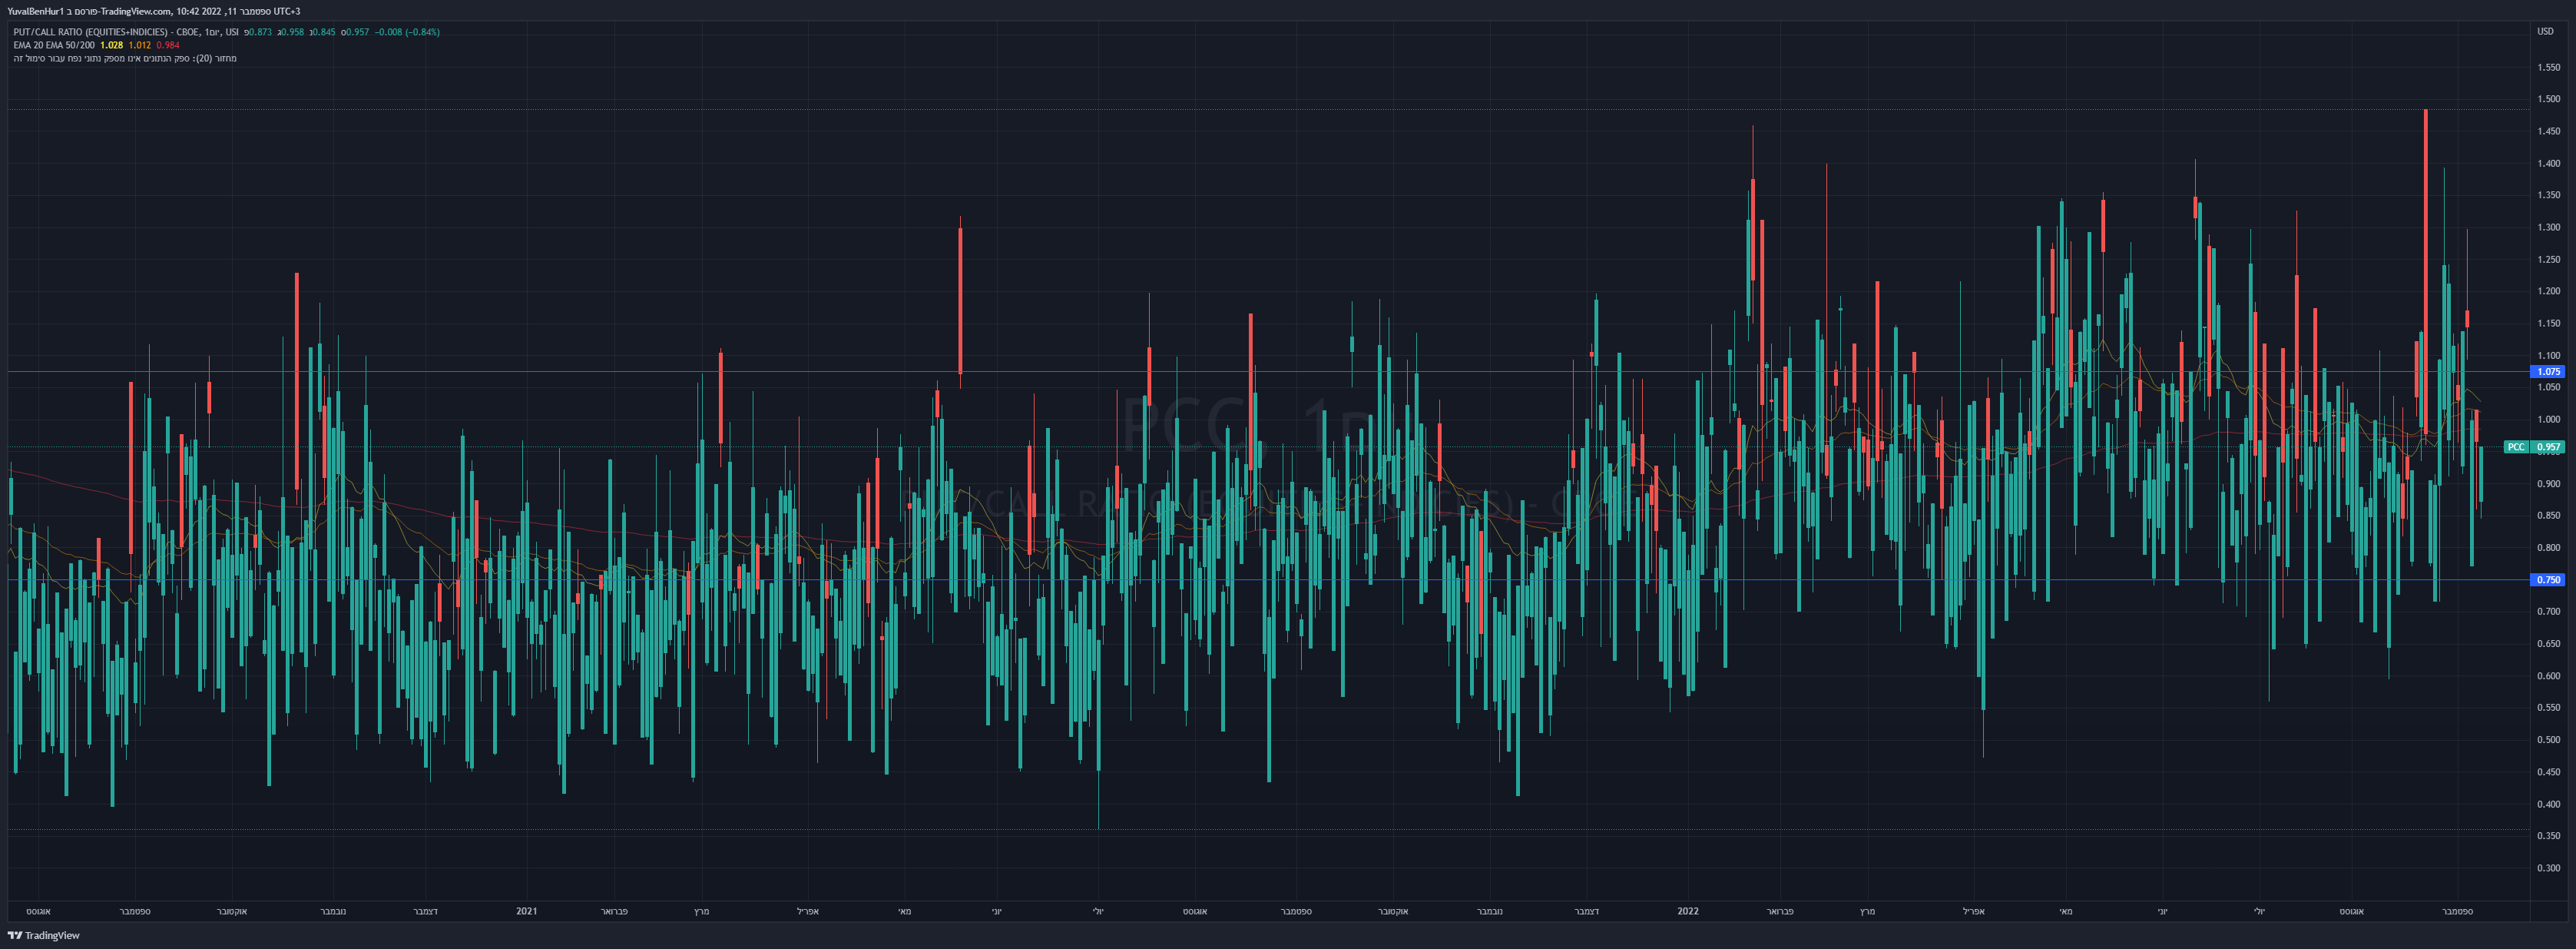Viewport: 2576px width, 949px height.
Task: Click the change value −0.008 (−0.84%)
Action: pyautogui.click(x=407, y=32)
